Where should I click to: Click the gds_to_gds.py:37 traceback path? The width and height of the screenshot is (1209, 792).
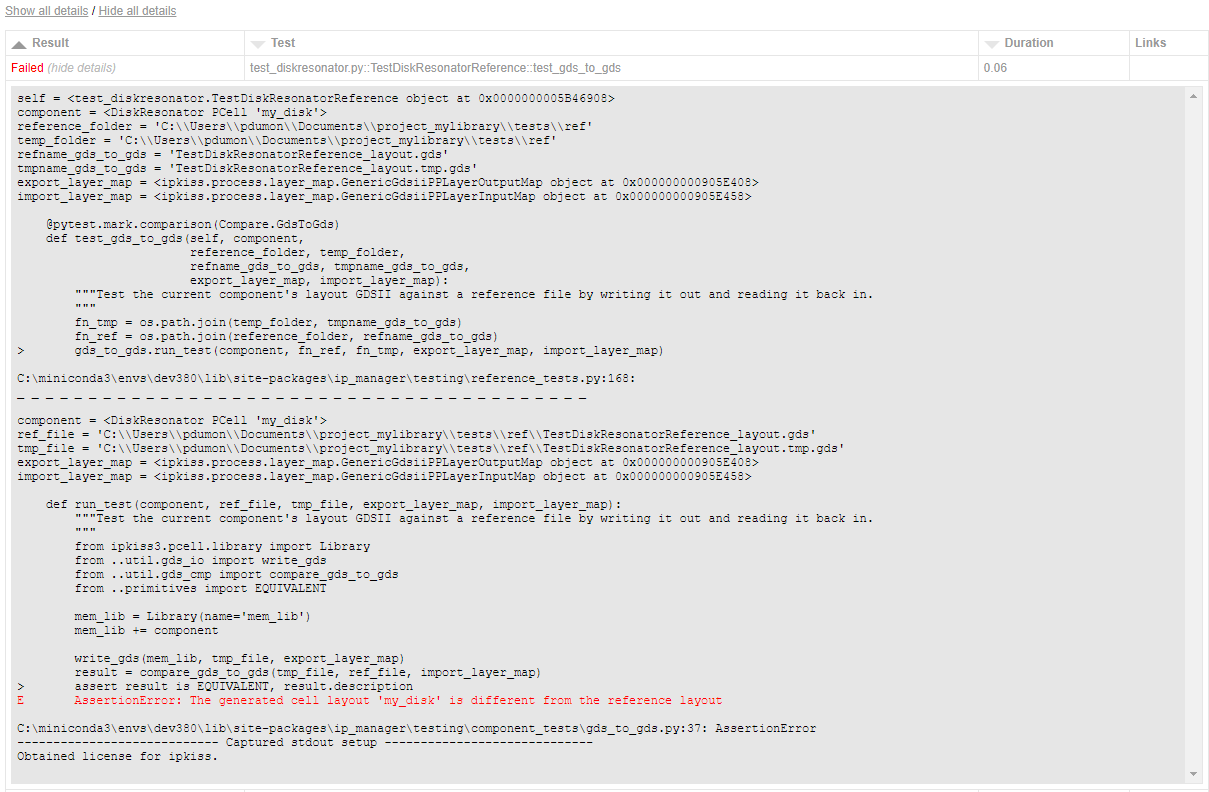(416, 729)
